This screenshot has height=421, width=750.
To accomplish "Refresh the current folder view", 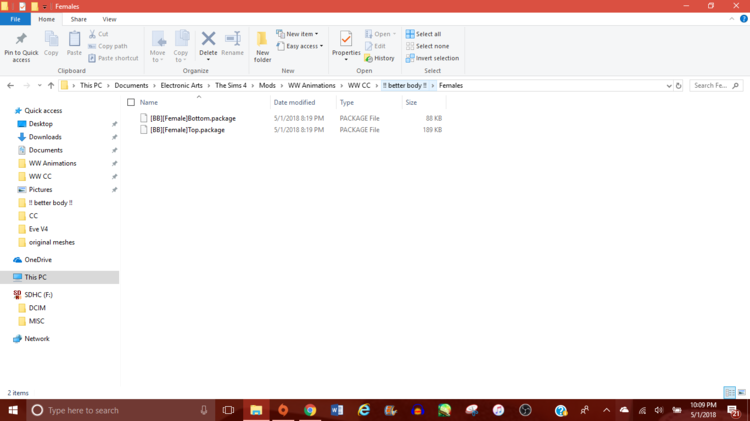I will [x=679, y=86].
